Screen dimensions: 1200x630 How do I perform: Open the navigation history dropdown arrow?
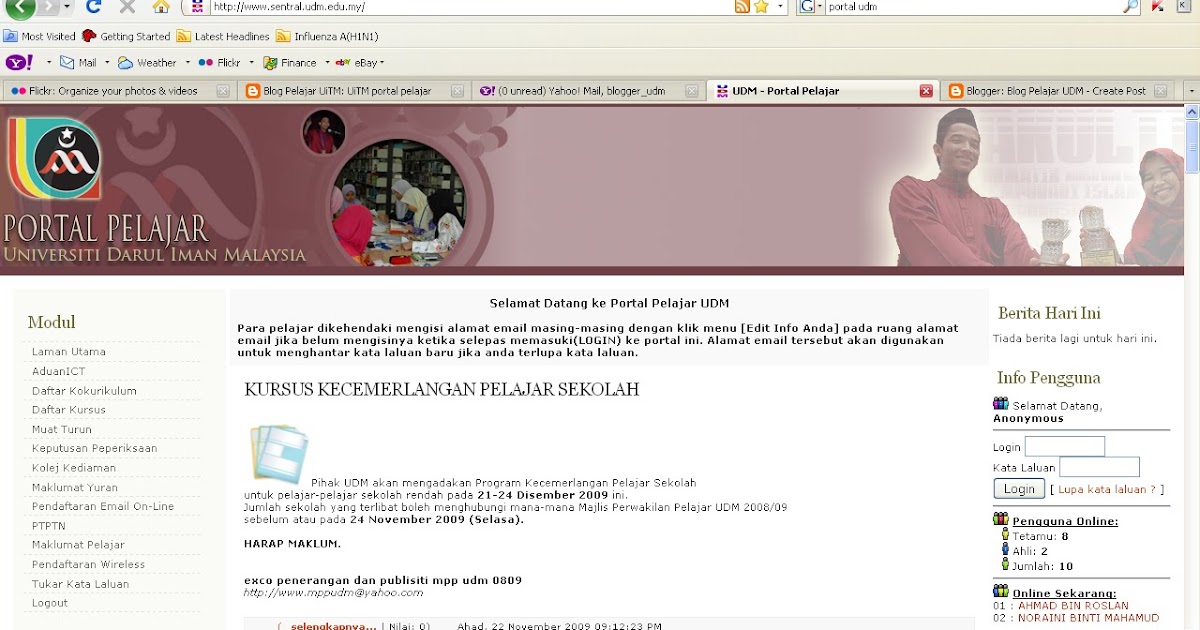pyautogui.click(x=68, y=7)
